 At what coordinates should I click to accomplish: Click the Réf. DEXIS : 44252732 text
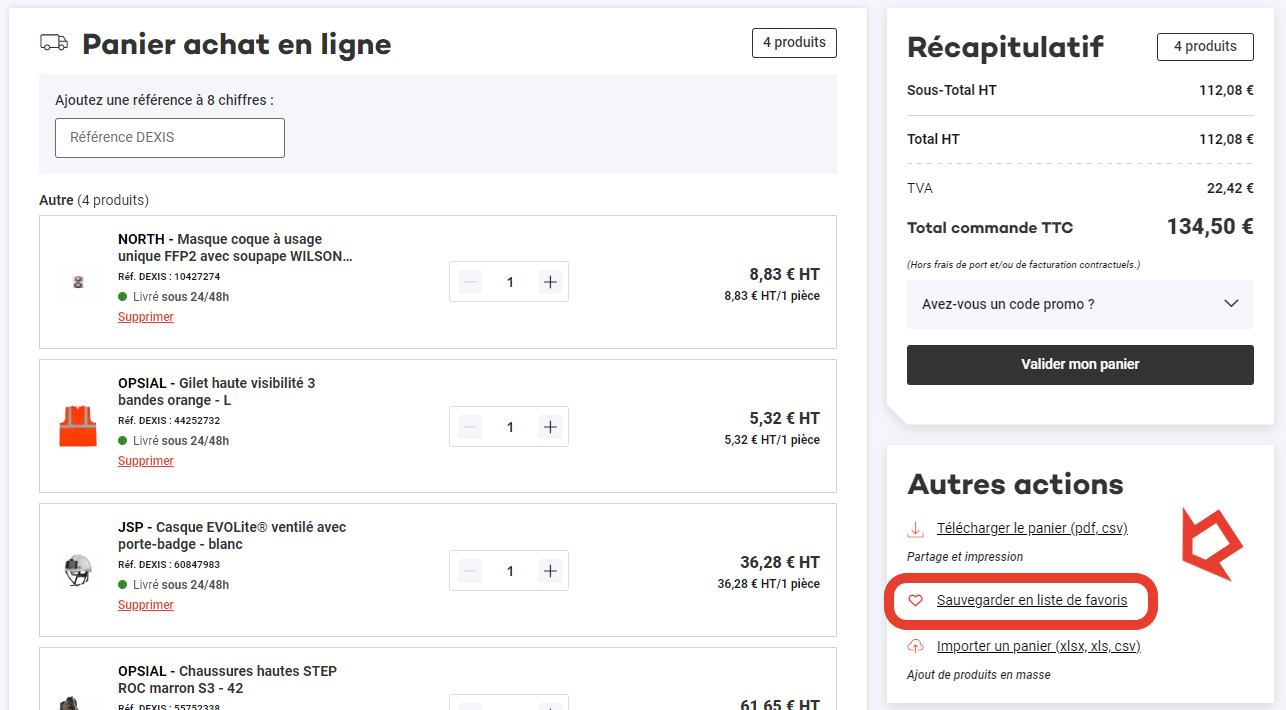coord(169,421)
